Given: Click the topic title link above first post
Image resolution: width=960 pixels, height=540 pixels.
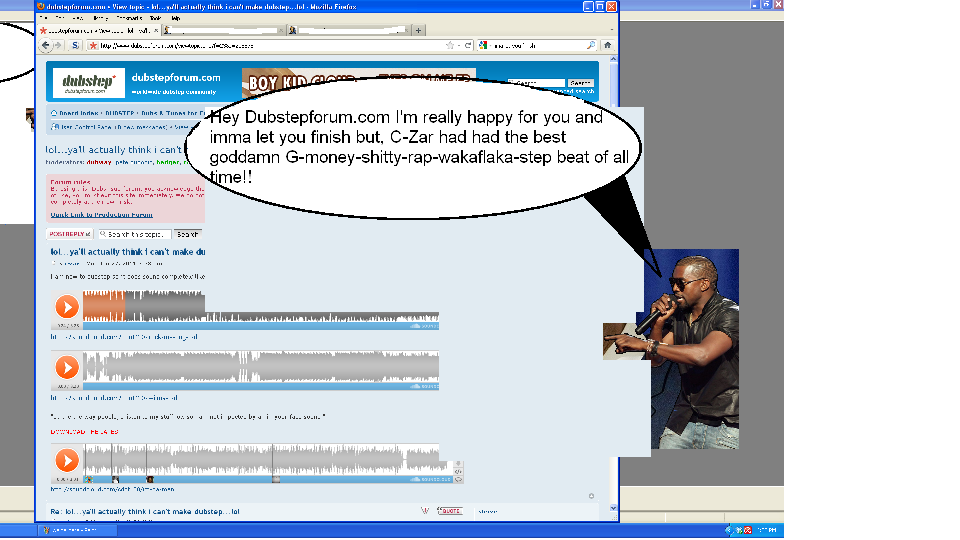Looking at the screenshot, I should click(x=128, y=252).
